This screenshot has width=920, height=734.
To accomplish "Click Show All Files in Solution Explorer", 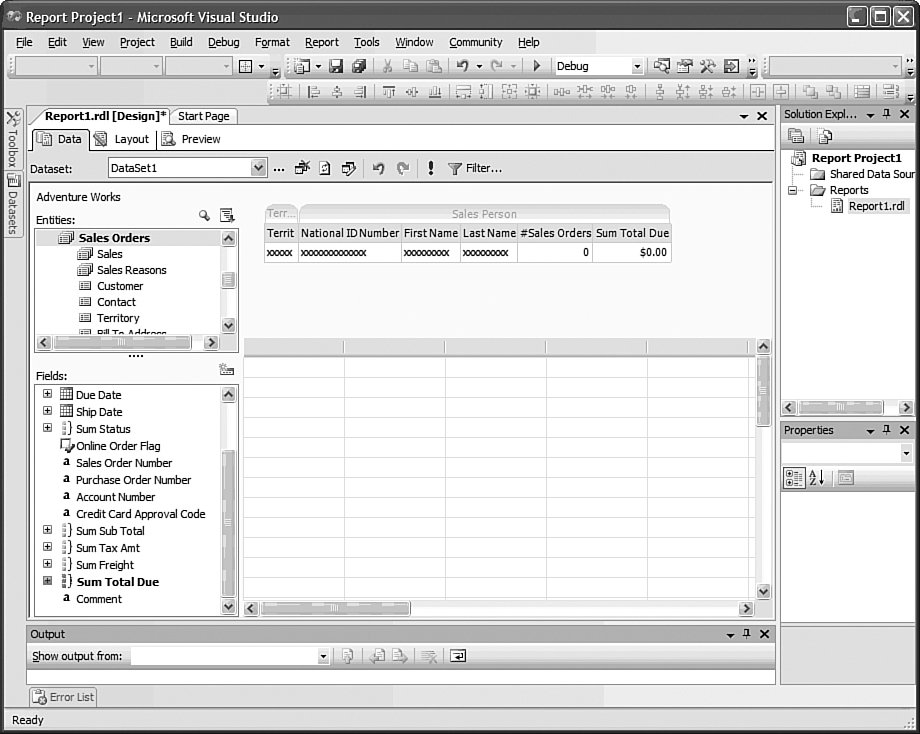I will pos(824,136).
